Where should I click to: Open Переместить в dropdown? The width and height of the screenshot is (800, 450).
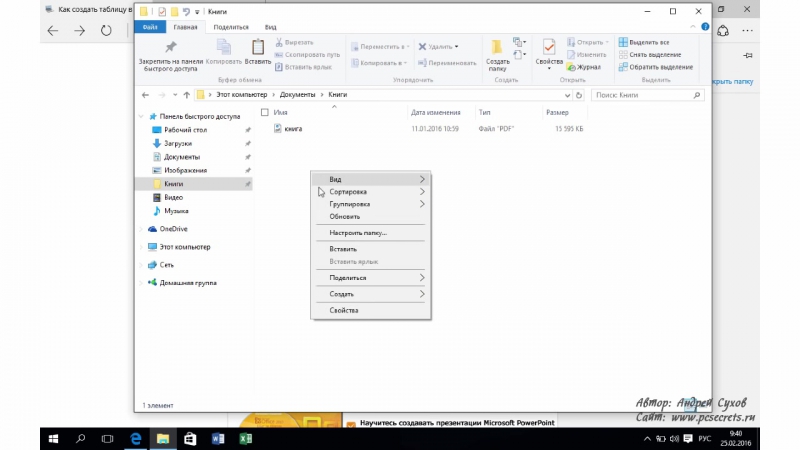(381, 46)
